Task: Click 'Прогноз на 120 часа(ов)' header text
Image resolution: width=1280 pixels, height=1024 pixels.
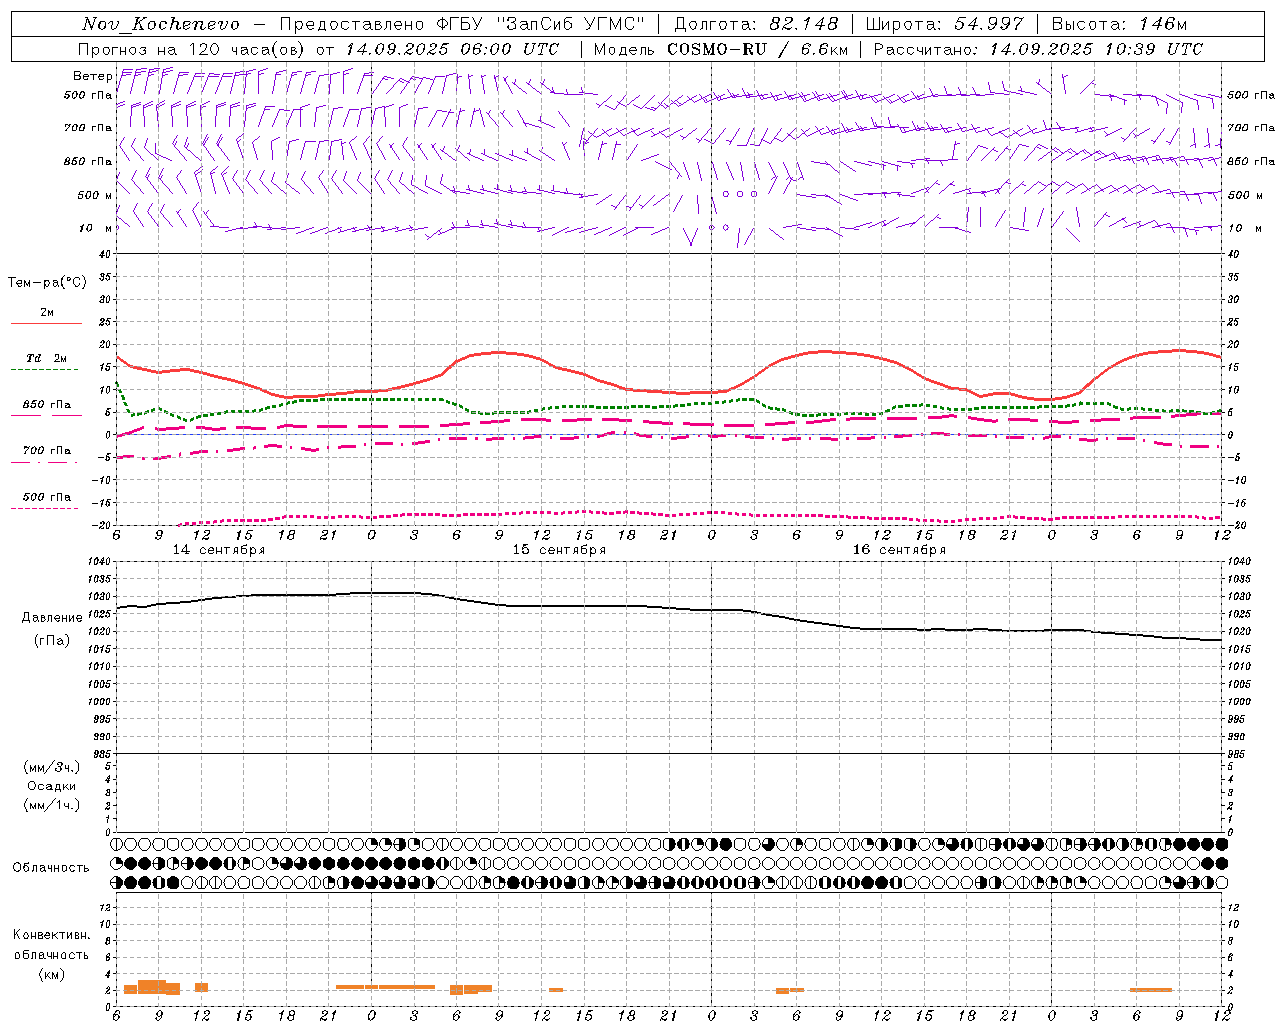Action: pyautogui.click(x=193, y=49)
